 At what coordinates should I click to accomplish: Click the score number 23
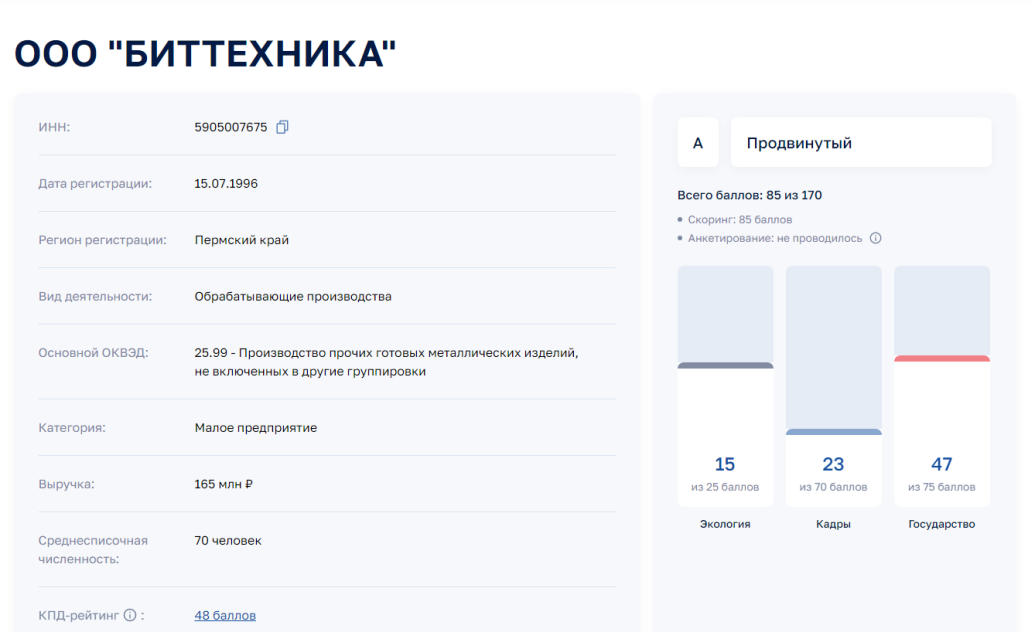833,464
